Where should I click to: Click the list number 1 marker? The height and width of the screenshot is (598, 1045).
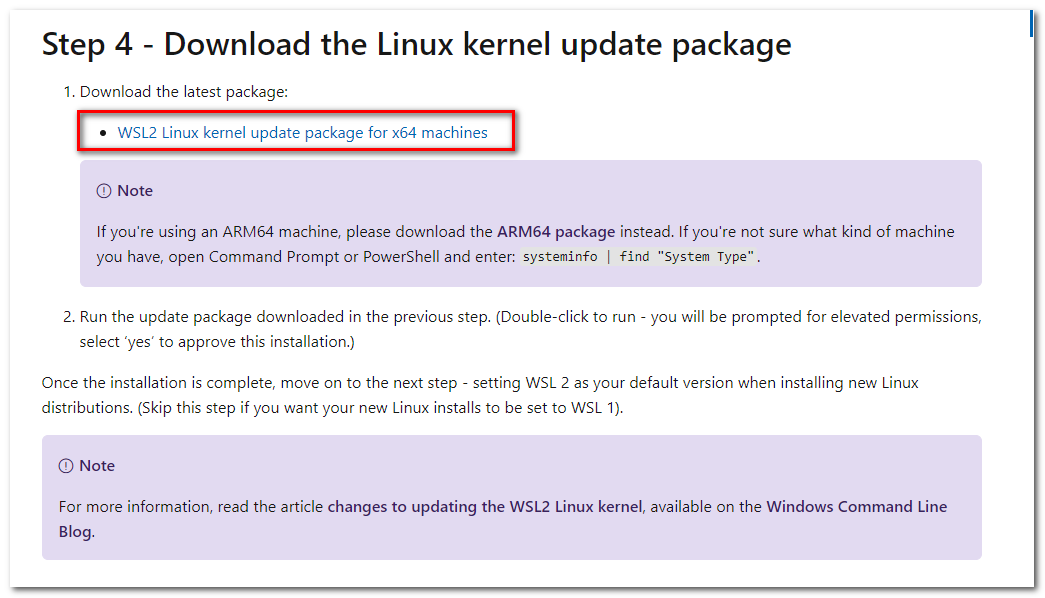point(69,92)
